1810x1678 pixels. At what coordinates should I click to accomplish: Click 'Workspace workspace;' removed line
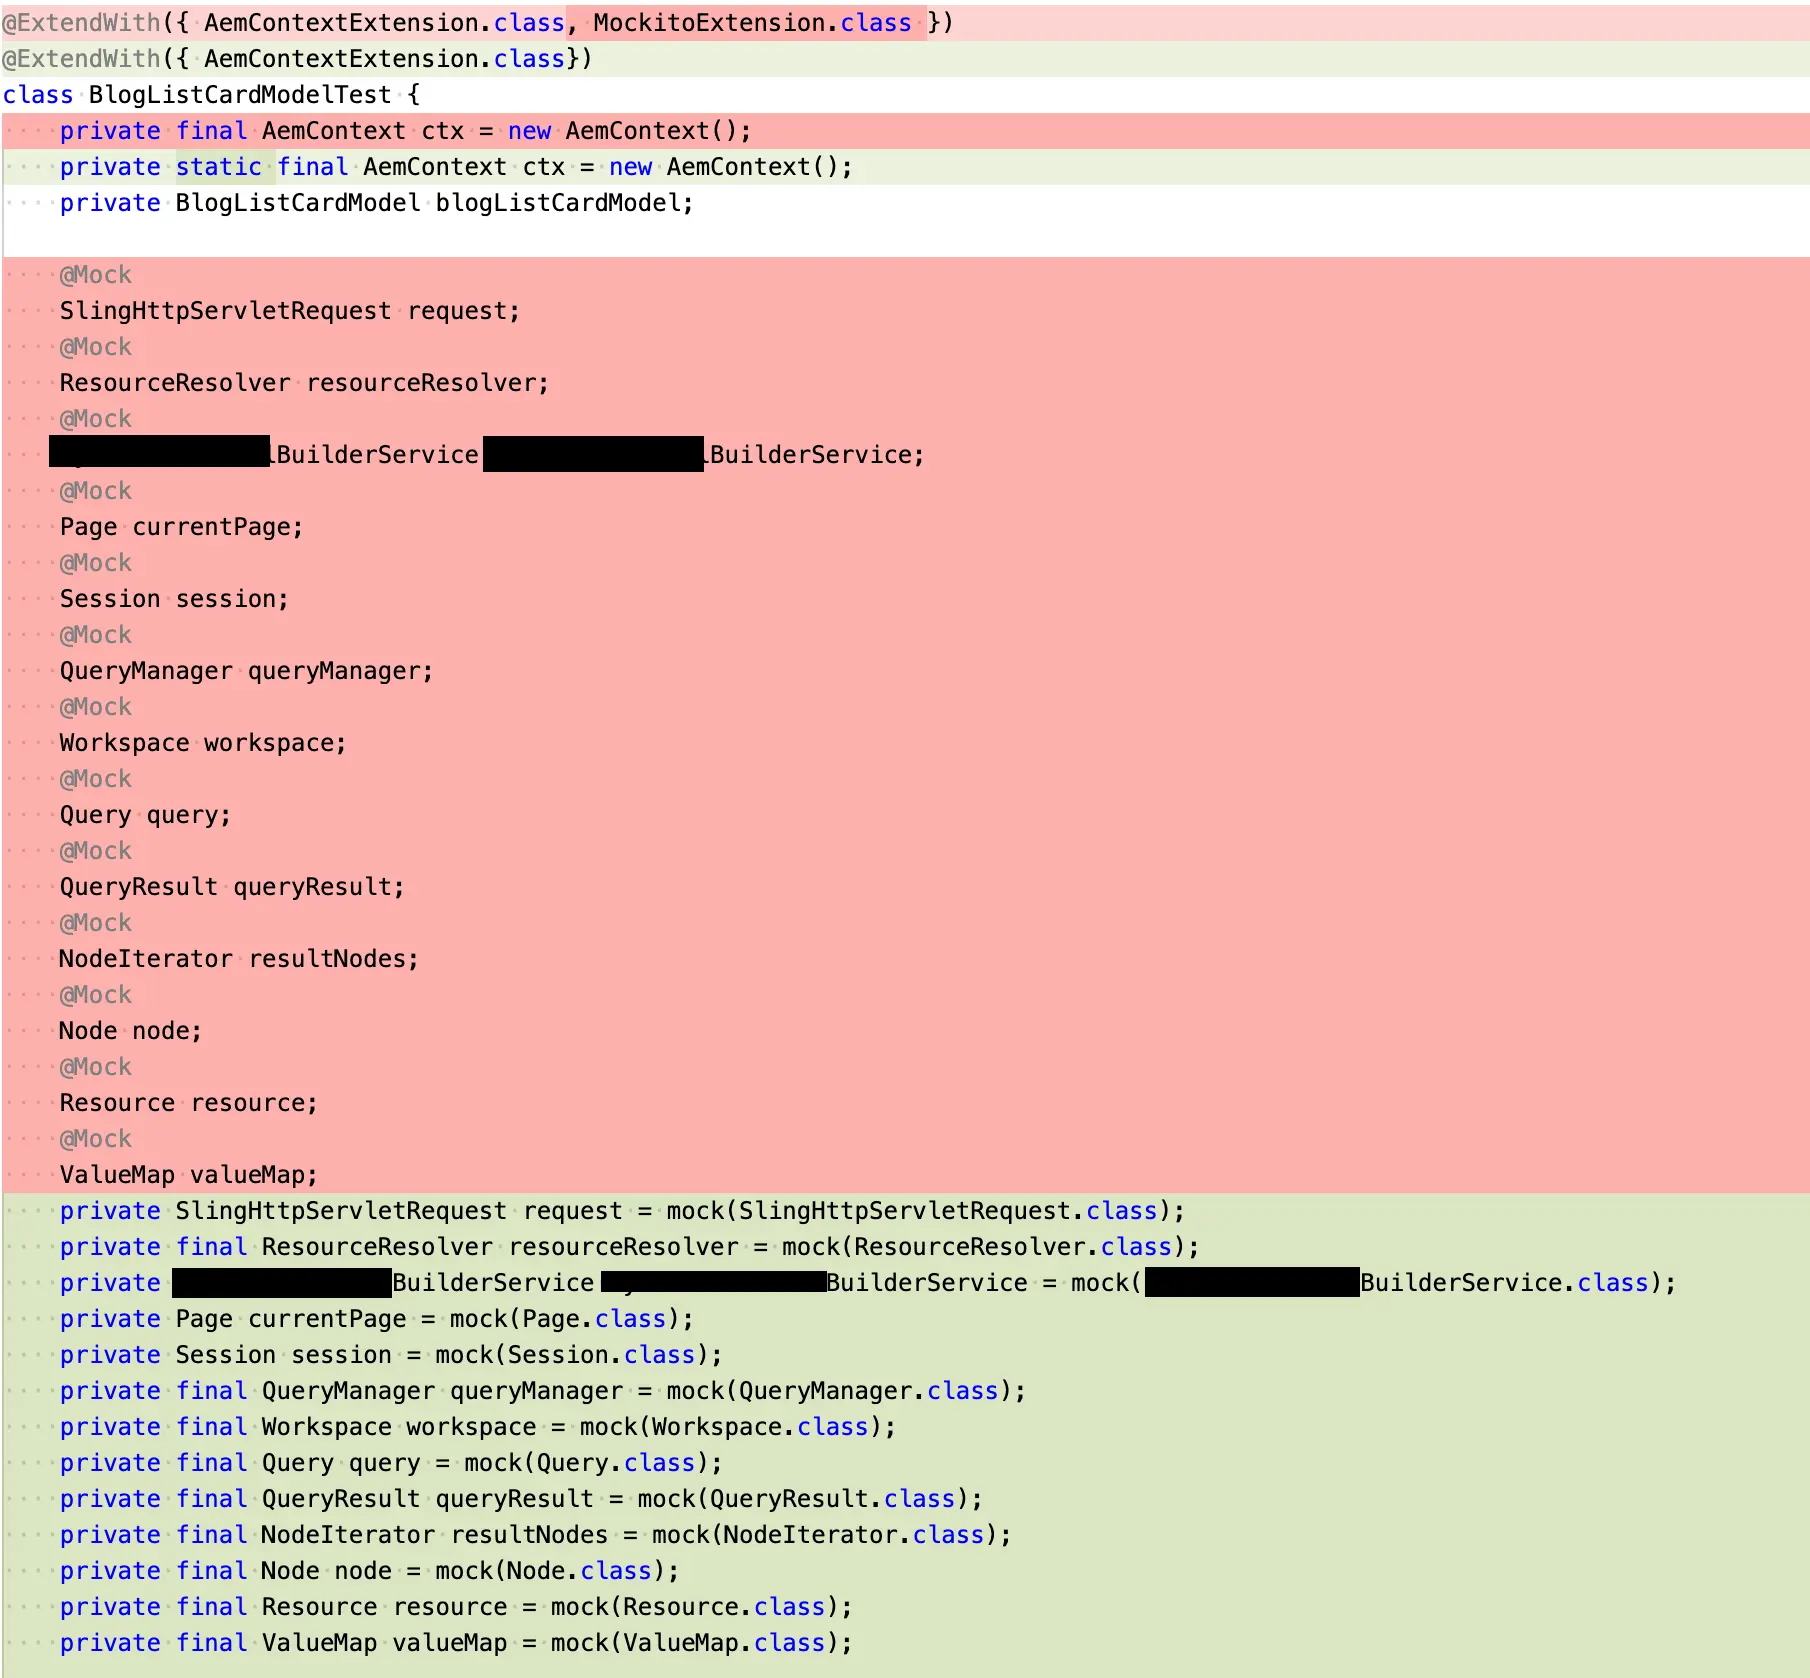pos(905,742)
